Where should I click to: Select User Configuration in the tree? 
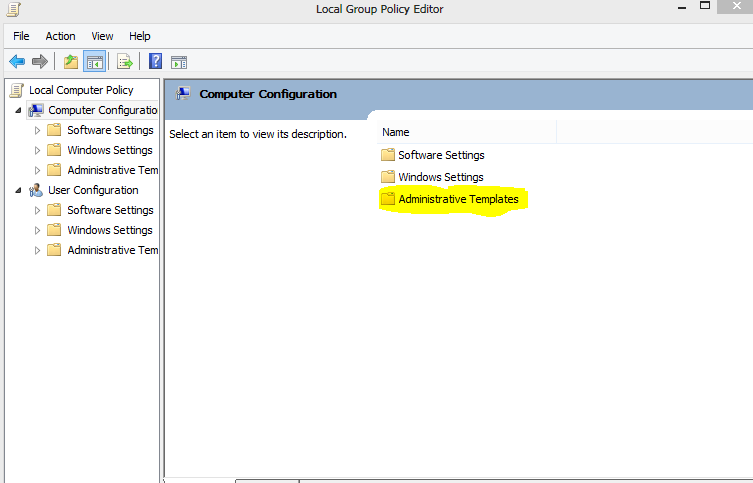coord(93,190)
